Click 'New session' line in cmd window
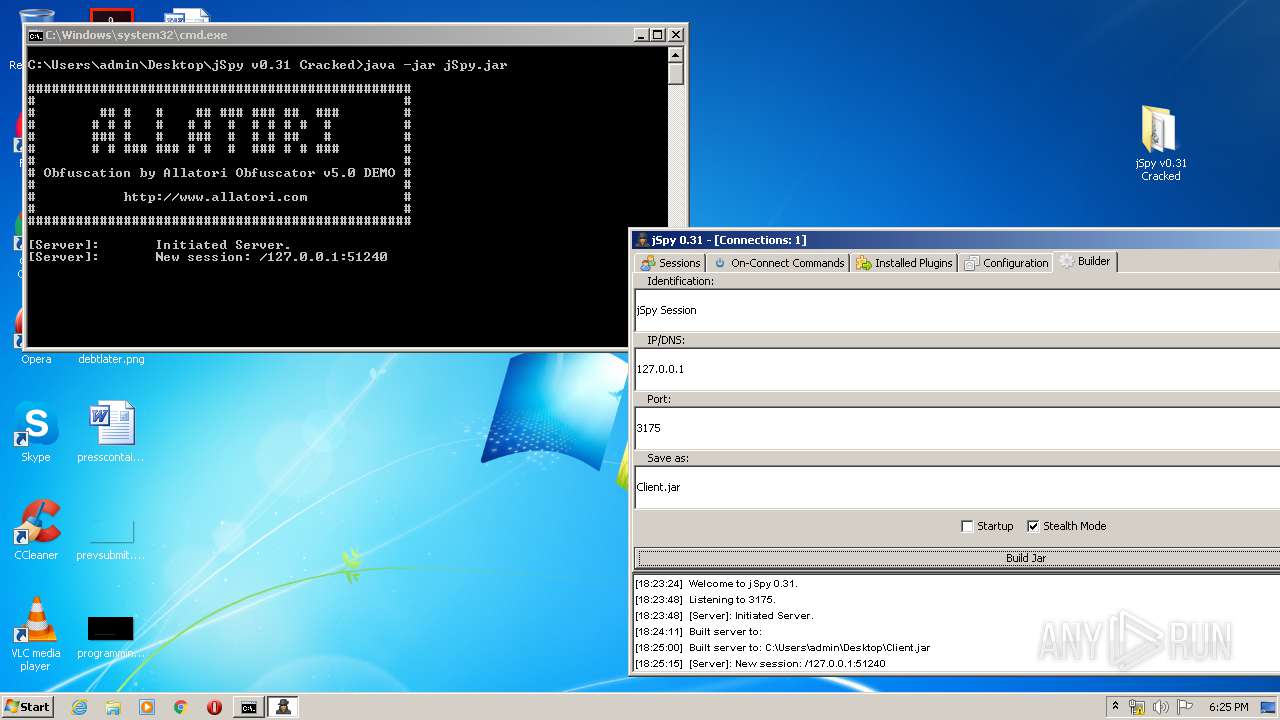Screen dimensions: 1280x720 coord(208,257)
